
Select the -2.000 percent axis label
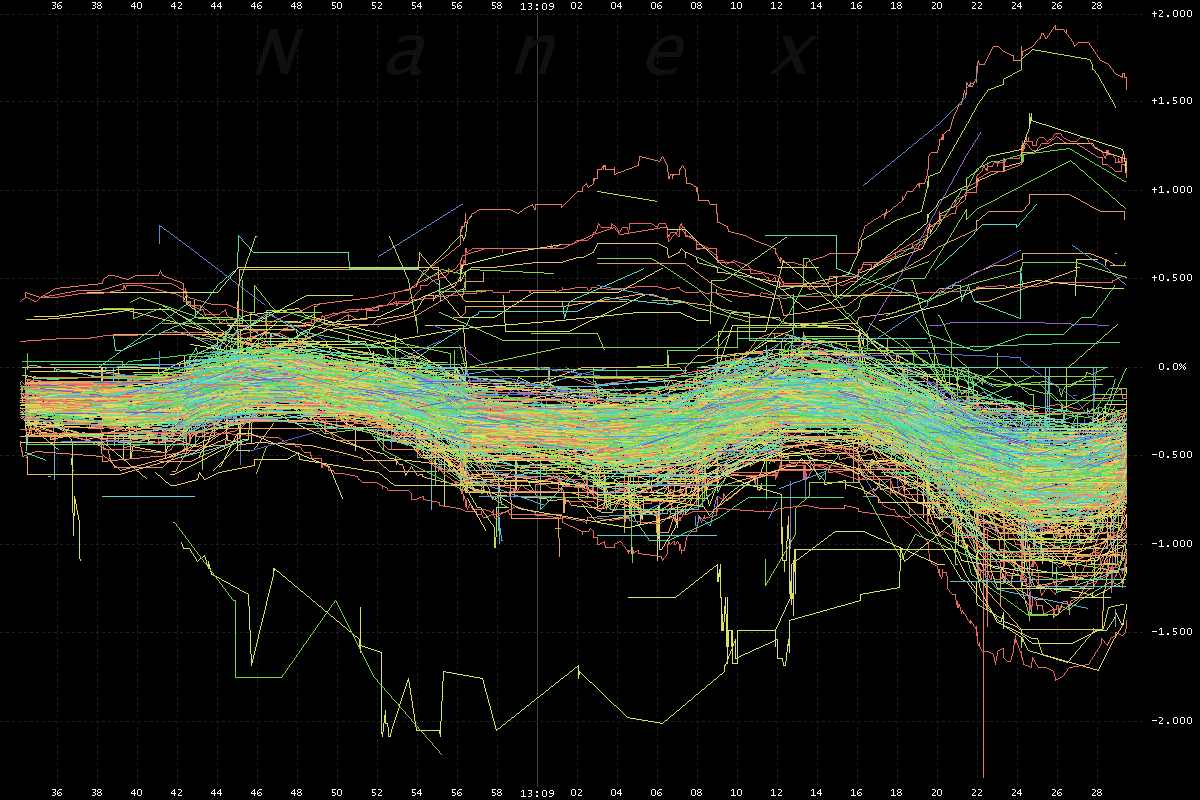click(x=1170, y=720)
